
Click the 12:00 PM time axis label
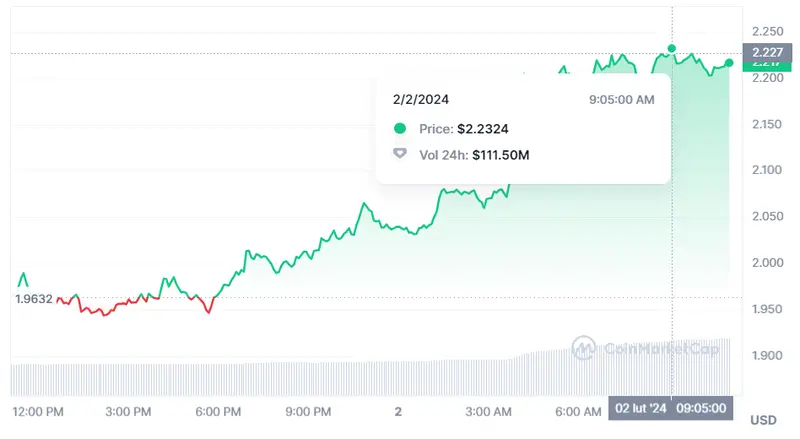tap(38, 411)
